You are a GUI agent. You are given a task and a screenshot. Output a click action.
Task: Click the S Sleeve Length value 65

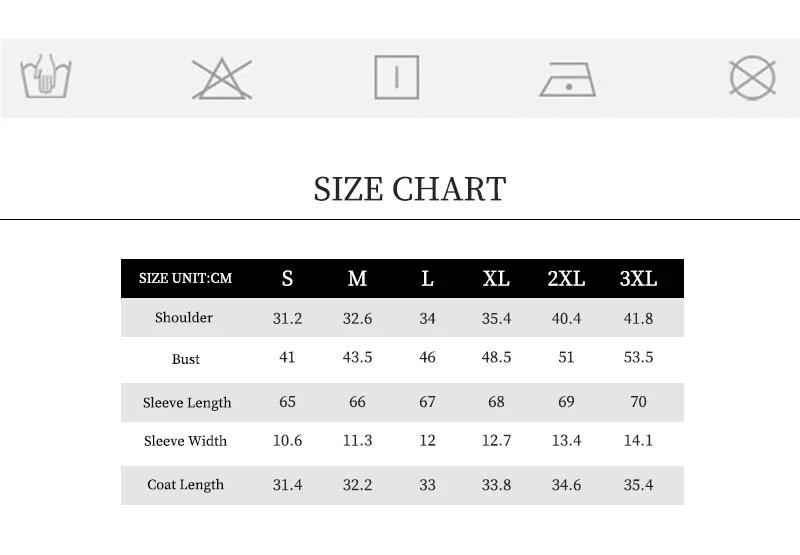tap(287, 402)
